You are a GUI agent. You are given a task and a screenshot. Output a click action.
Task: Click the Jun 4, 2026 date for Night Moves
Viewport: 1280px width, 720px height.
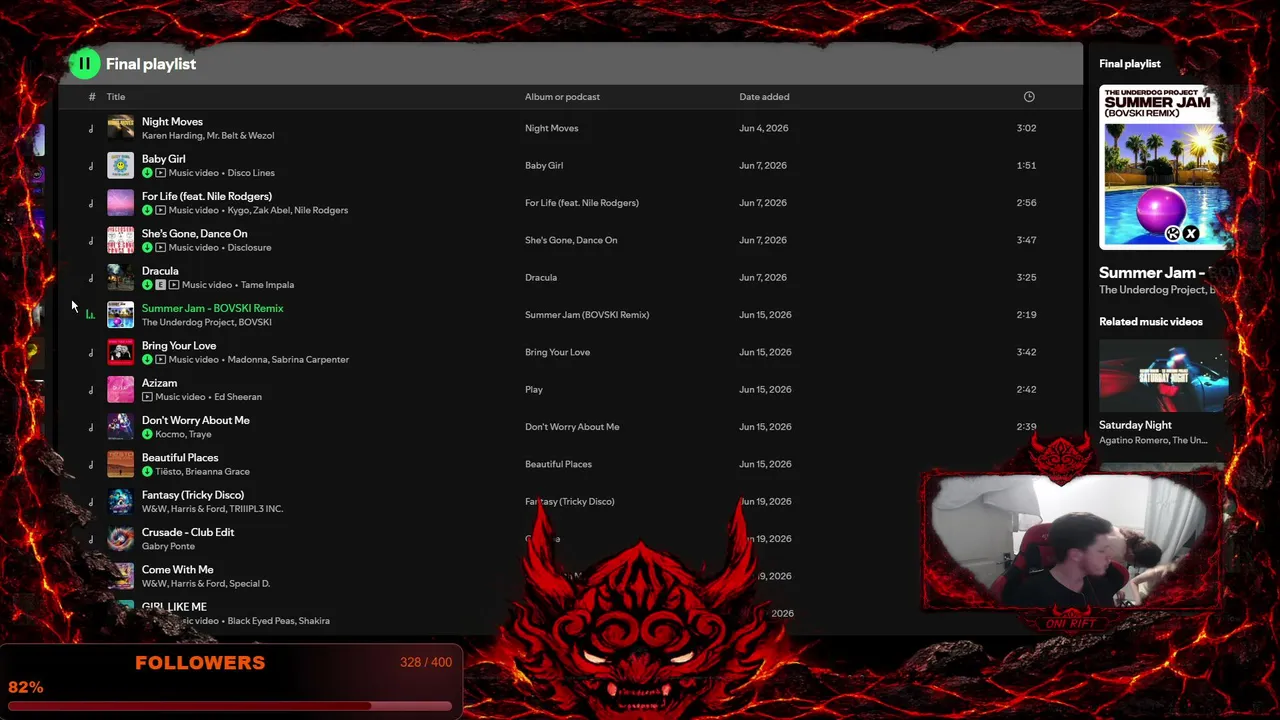click(764, 128)
